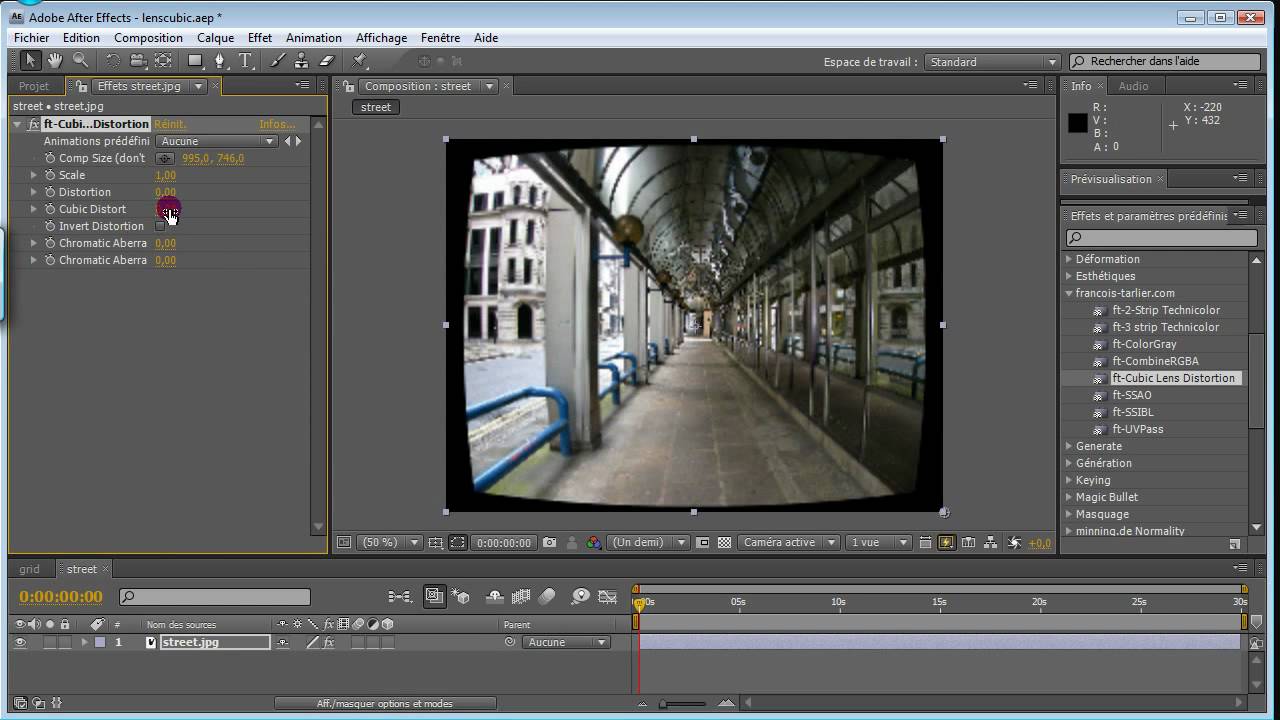Select the Hand tool
The width and height of the screenshot is (1280, 720).
tap(55, 61)
